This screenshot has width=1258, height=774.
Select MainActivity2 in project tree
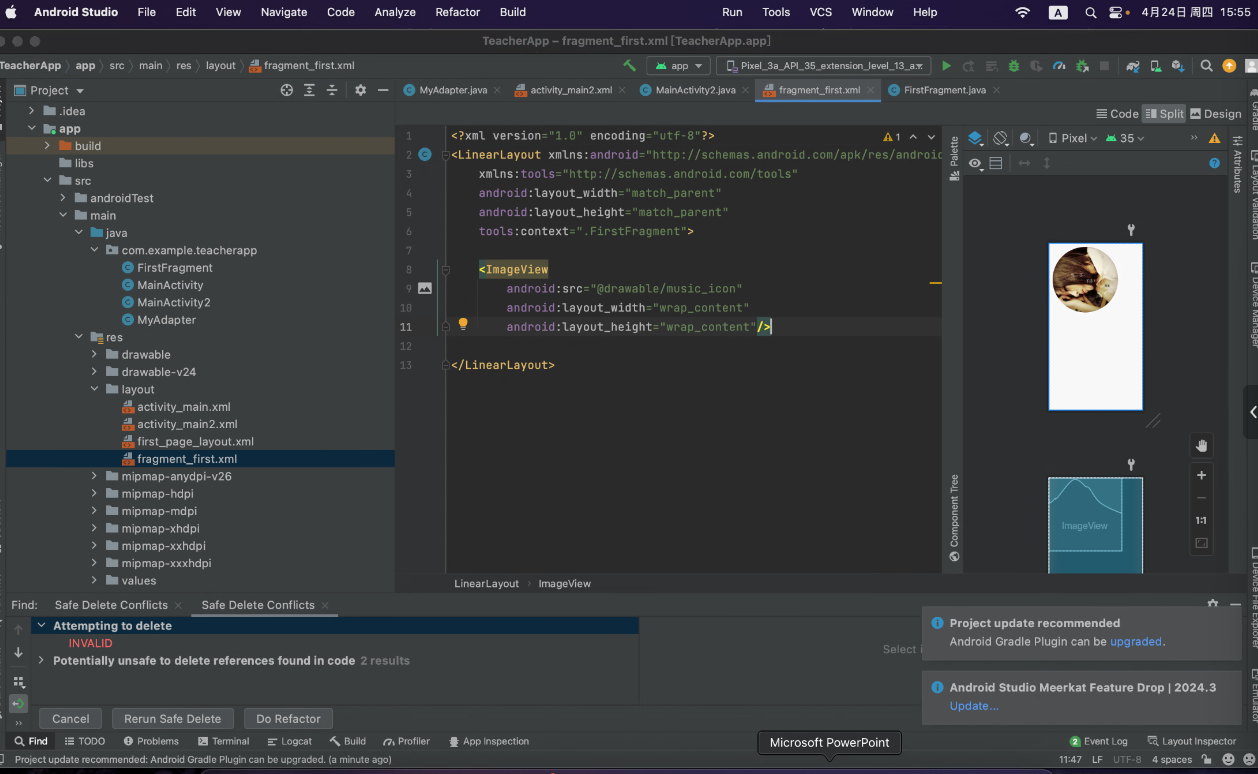coord(174,302)
